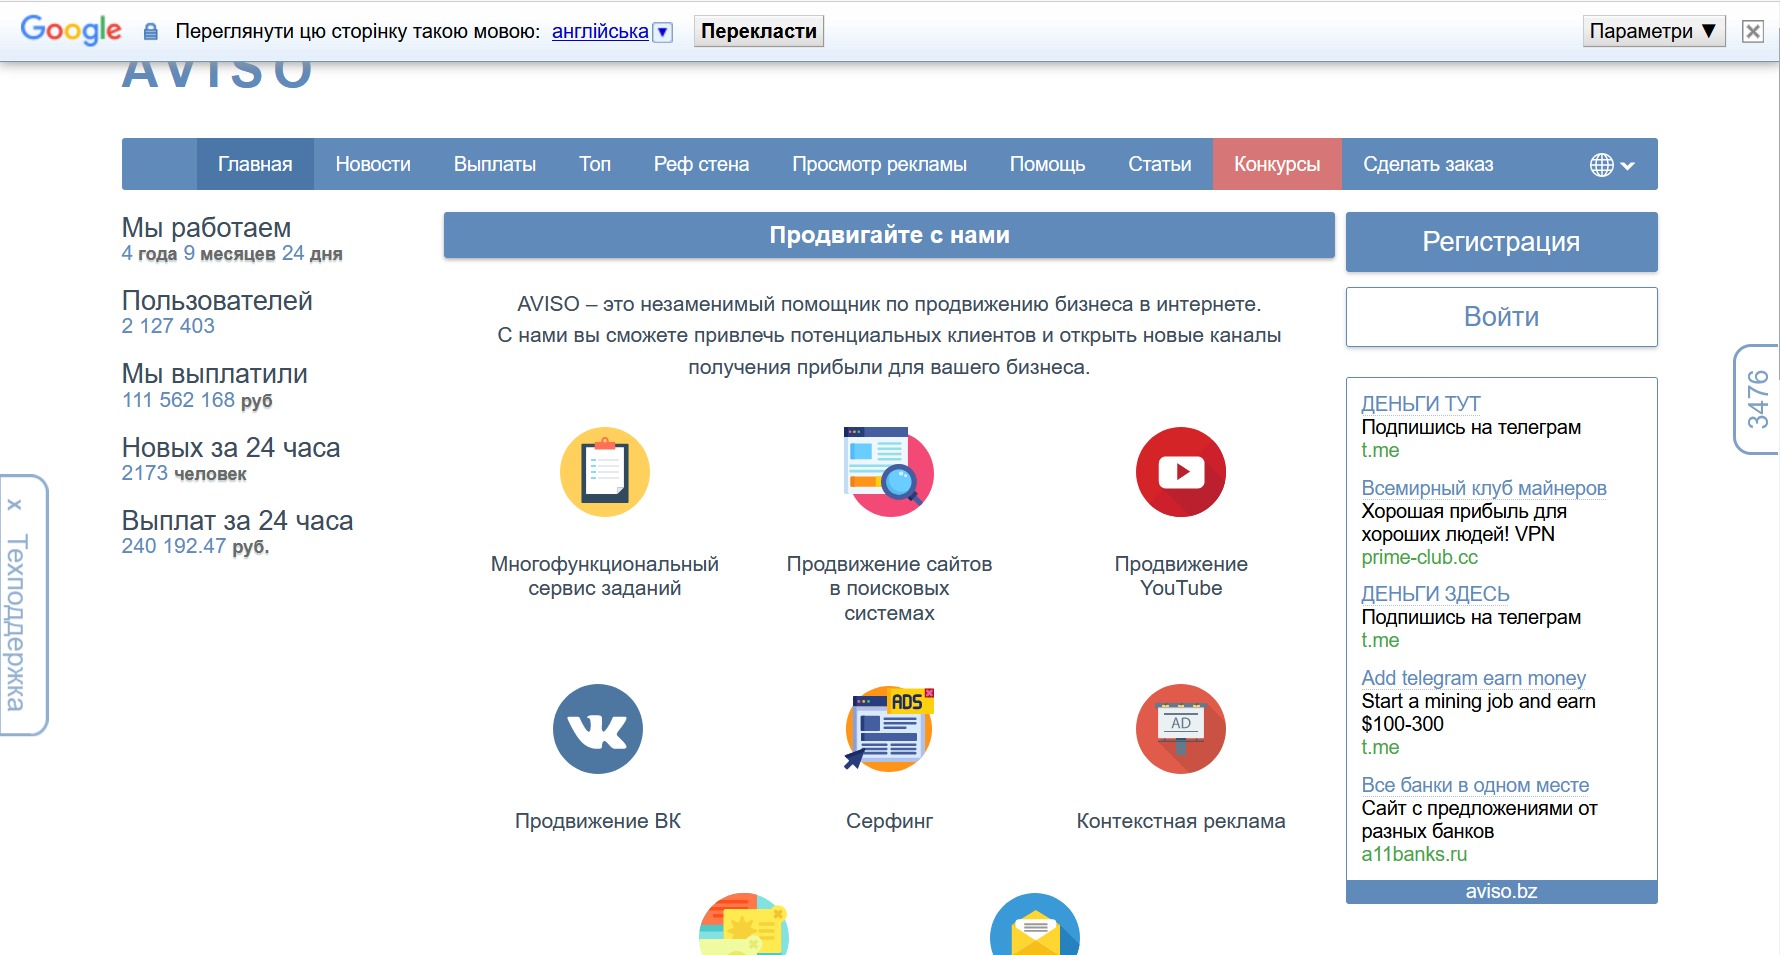Open Конкурсы menu item
Viewport: 1780px width, 955px height.
[1277, 164]
